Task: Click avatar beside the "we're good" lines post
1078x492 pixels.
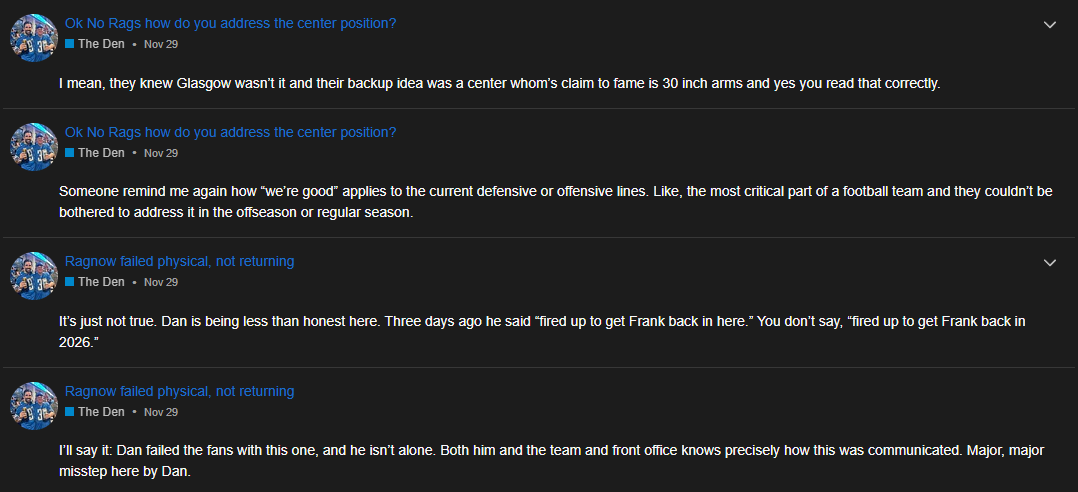Action: tap(33, 147)
